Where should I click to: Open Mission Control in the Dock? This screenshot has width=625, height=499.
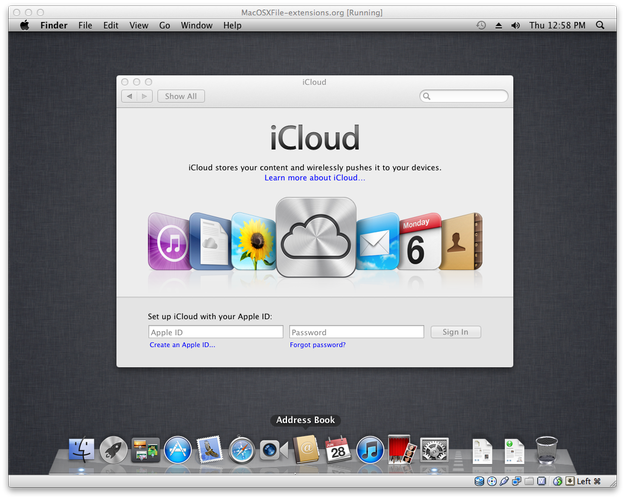point(145,450)
